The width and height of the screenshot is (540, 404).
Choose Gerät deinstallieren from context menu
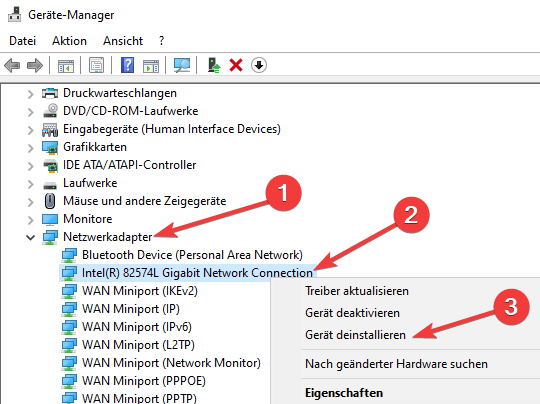(x=355, y=335)
